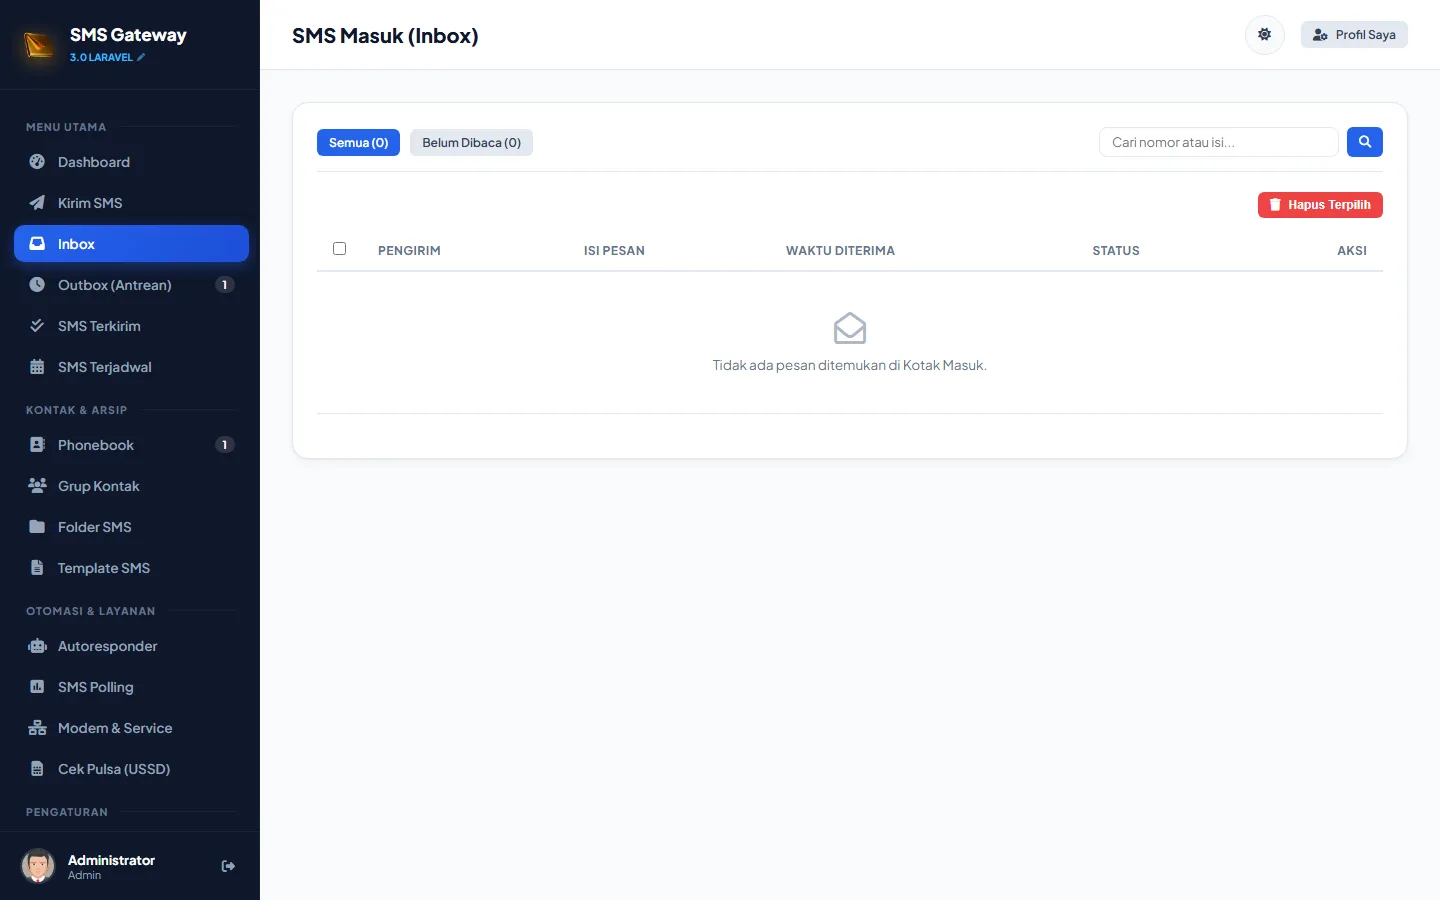Click the Grup Kontak people icon
This screenshot has width=1440, height=900.
tap(37, 486)
